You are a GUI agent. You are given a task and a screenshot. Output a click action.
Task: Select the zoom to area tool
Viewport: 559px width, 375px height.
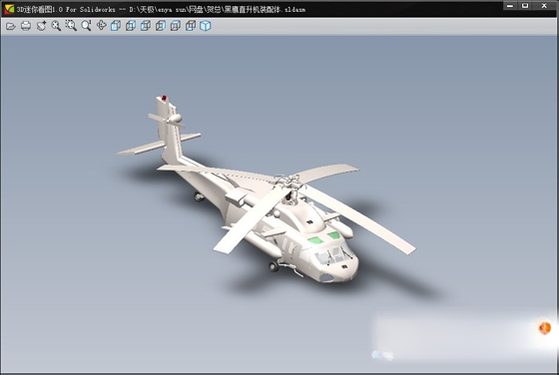pos(71,26)
